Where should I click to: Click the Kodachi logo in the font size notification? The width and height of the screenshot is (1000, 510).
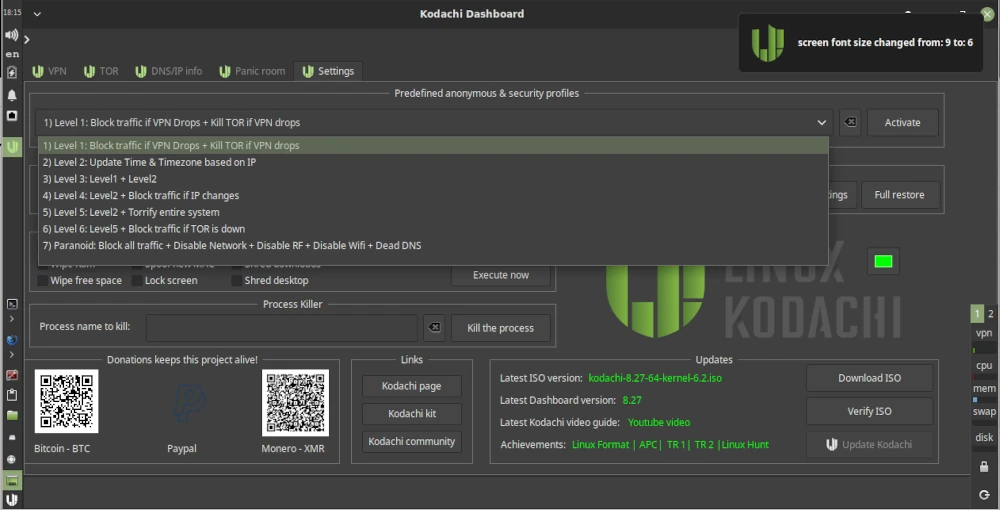[x=768, y=43]
